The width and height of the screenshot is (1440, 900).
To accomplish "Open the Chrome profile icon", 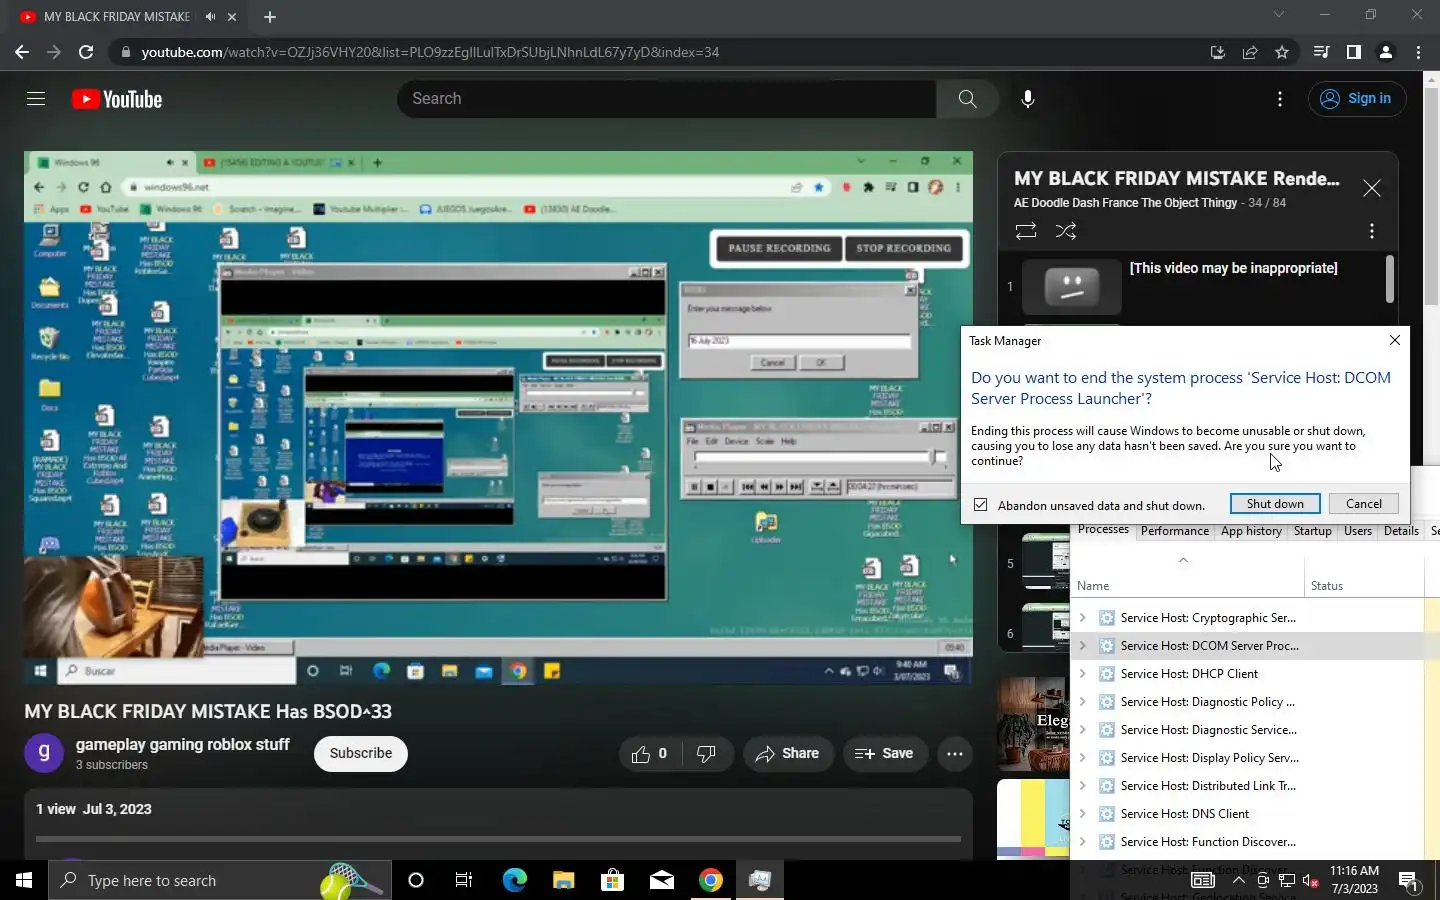I will coord(1386,52).
